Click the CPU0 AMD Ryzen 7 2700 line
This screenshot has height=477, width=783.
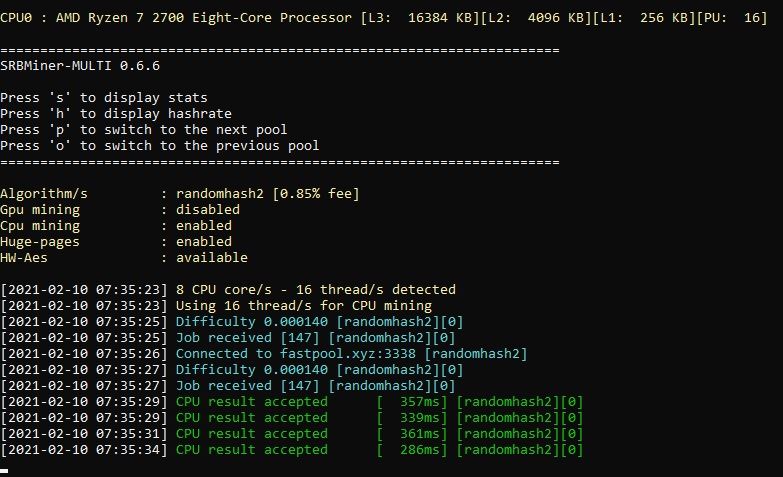pyautogui.click(x=384, y=18)
